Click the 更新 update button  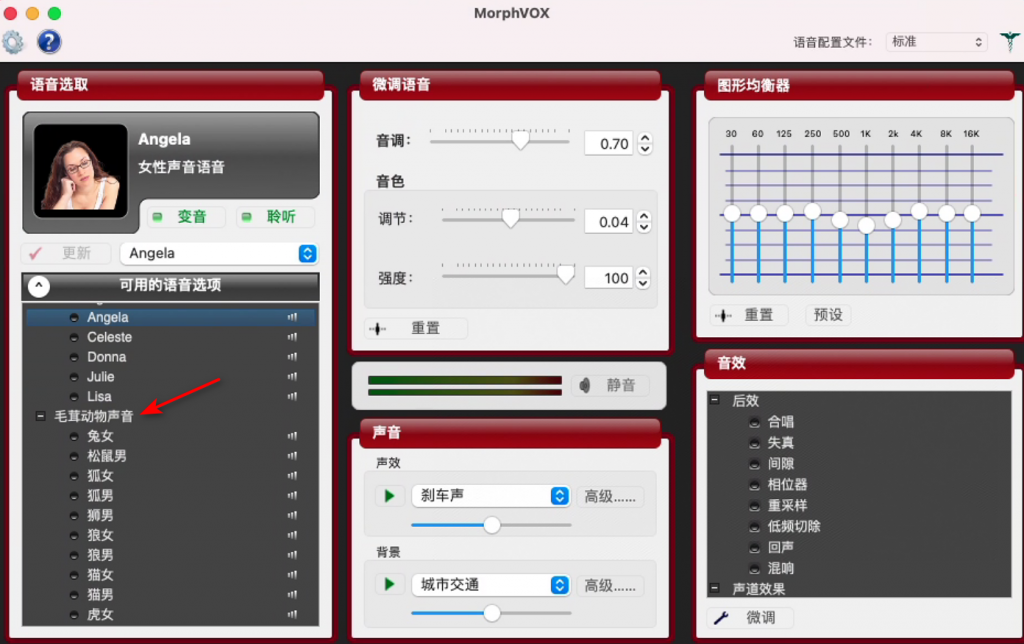(65, 253)
